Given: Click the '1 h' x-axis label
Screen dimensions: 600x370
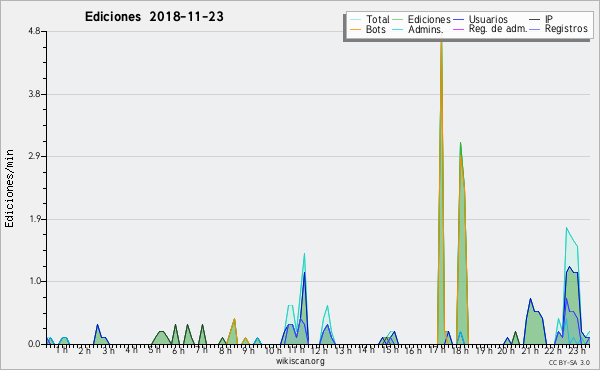Looking at the screenshot, I should point(62,350).
